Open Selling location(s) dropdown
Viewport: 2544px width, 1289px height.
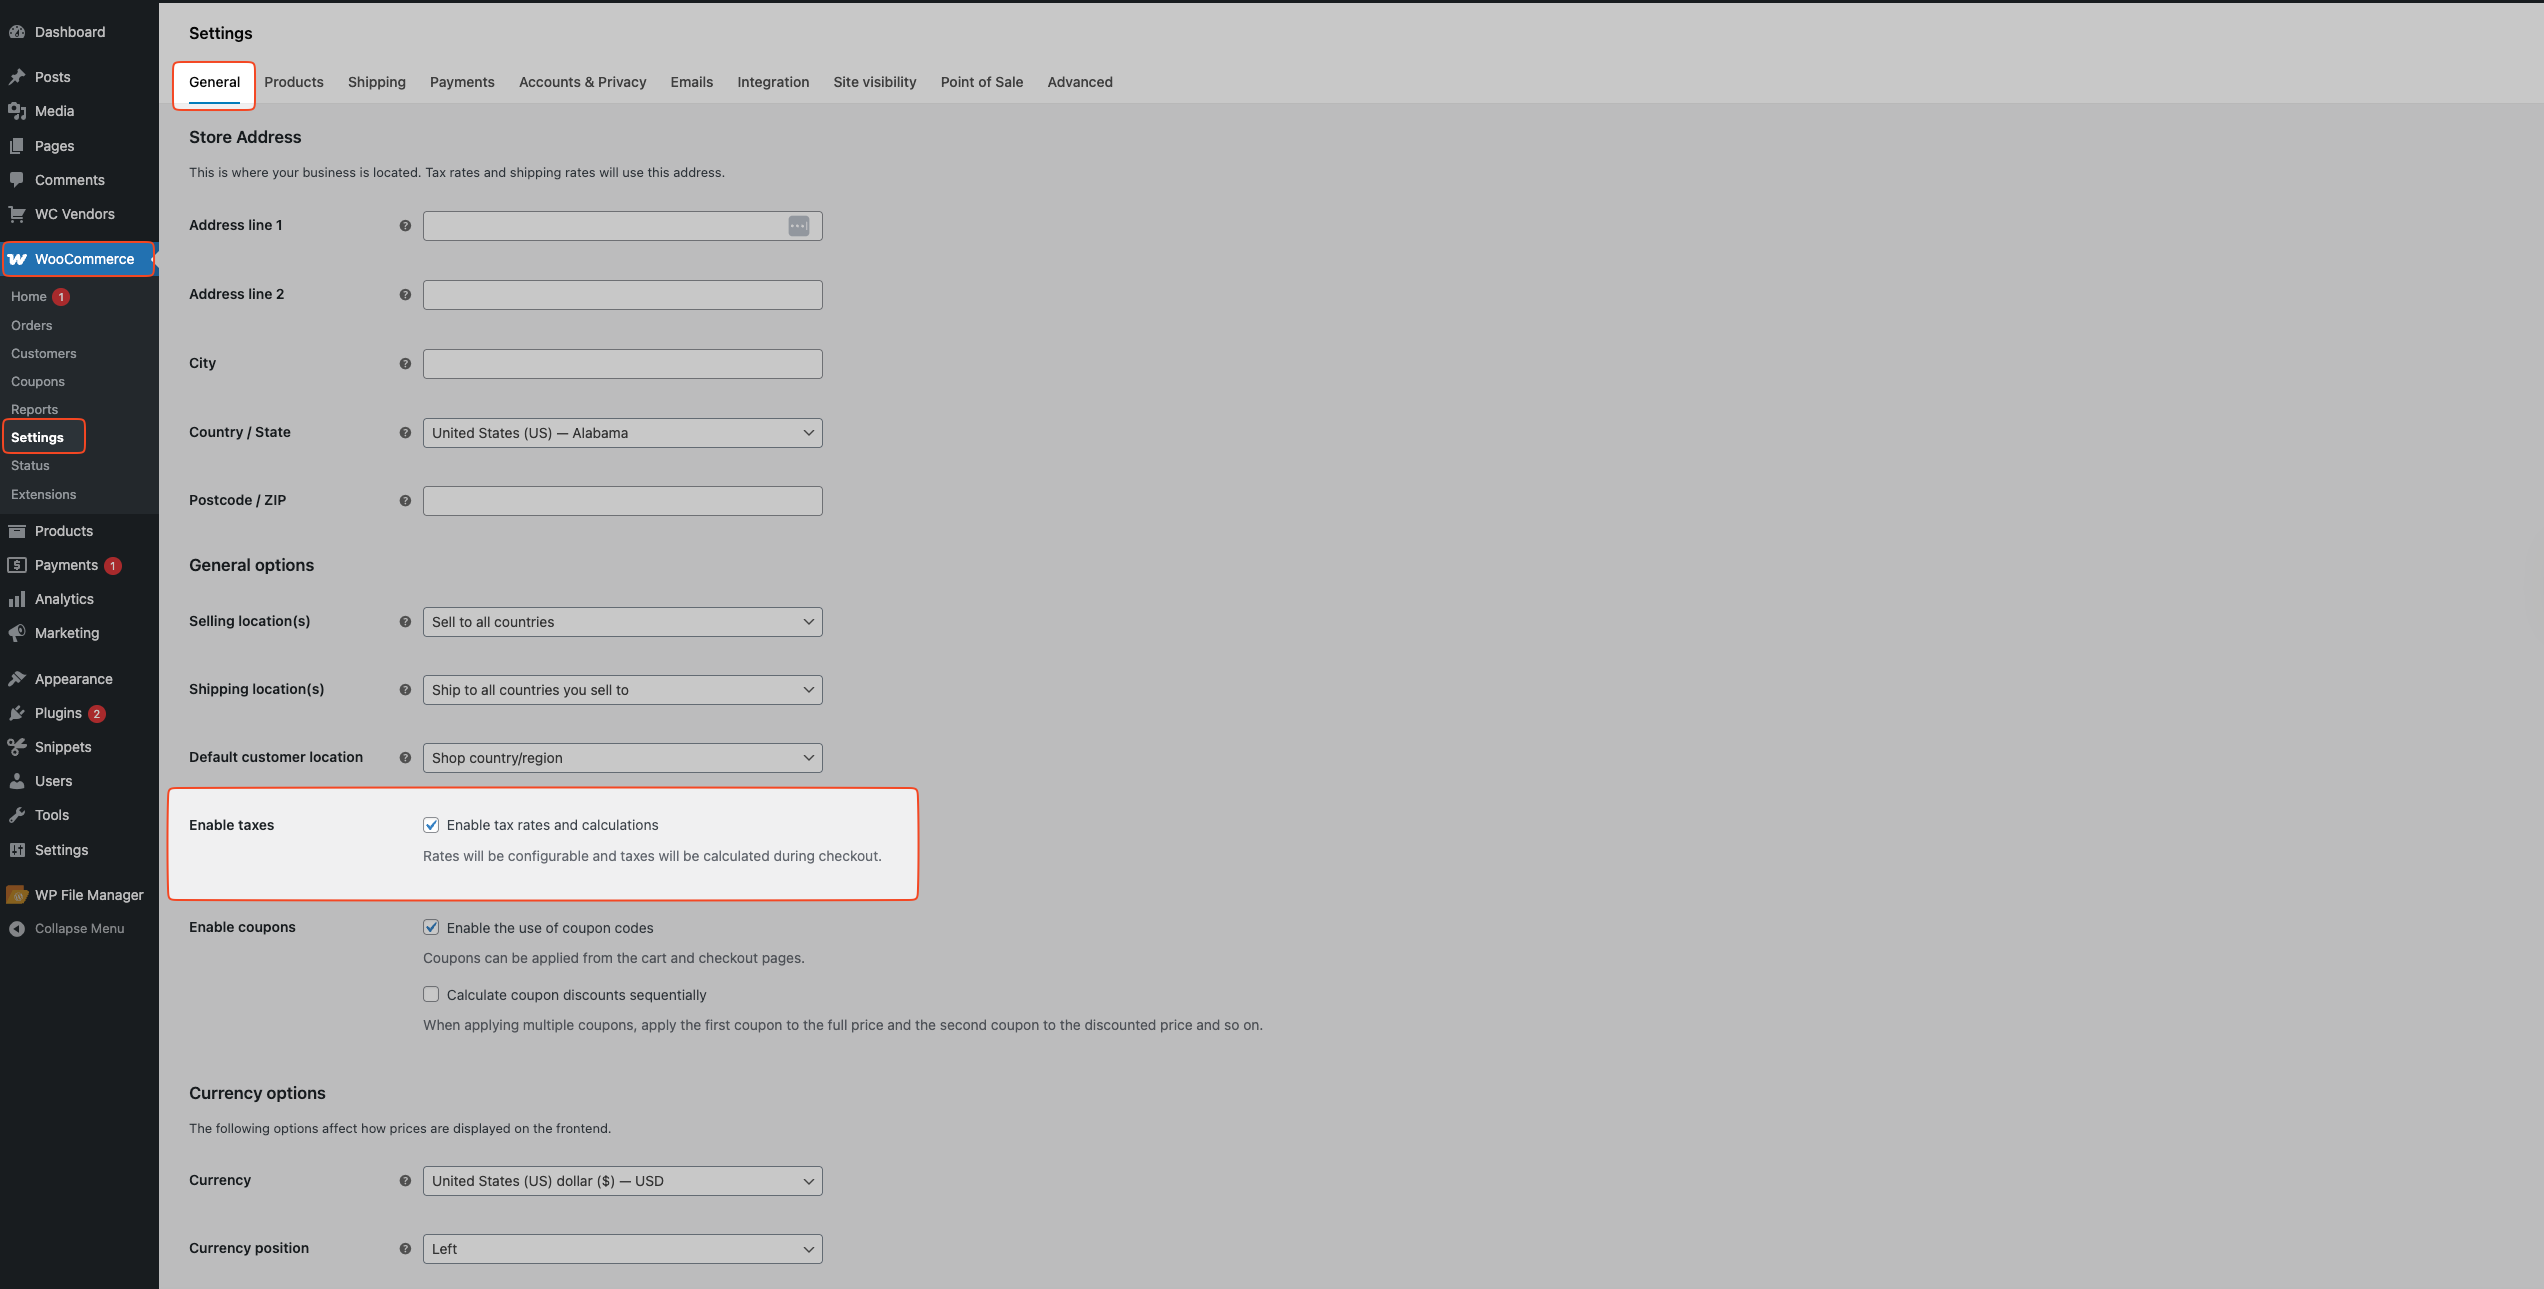tap(622, 622)
